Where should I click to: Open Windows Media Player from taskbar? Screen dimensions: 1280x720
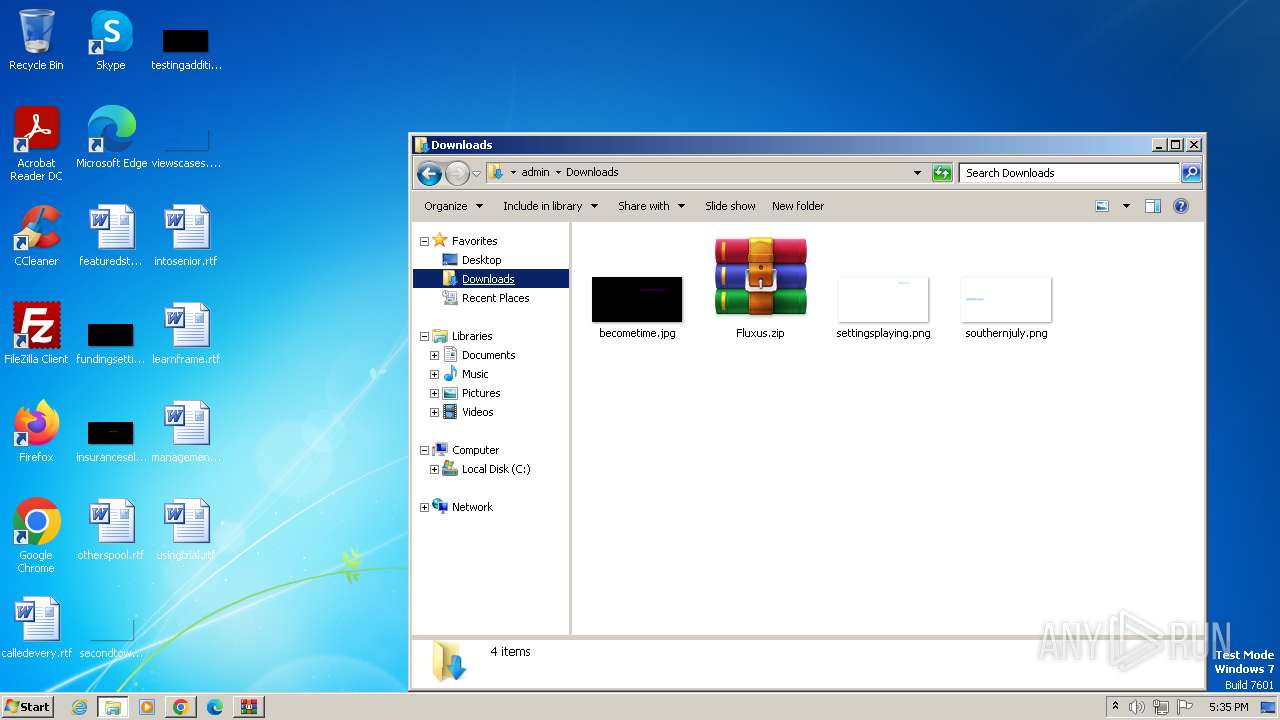click(x=147, y=707)
